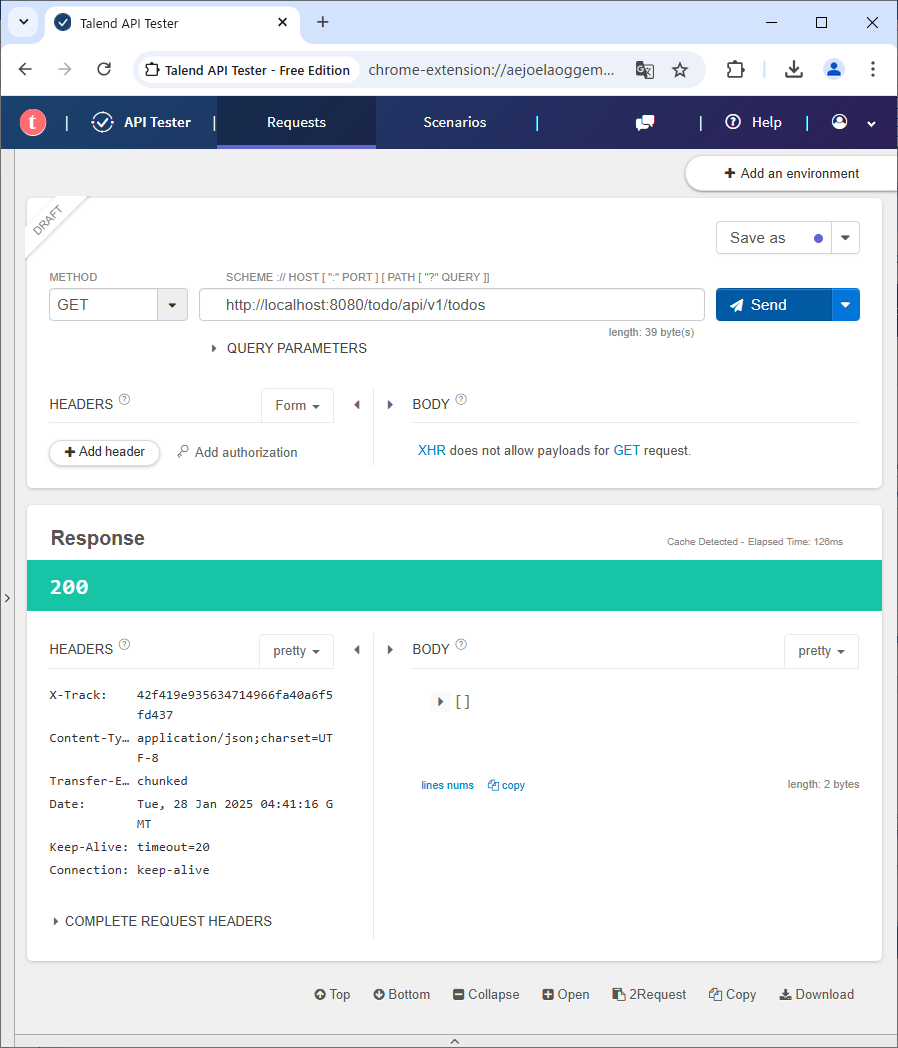Click the translate page icon

644,69
